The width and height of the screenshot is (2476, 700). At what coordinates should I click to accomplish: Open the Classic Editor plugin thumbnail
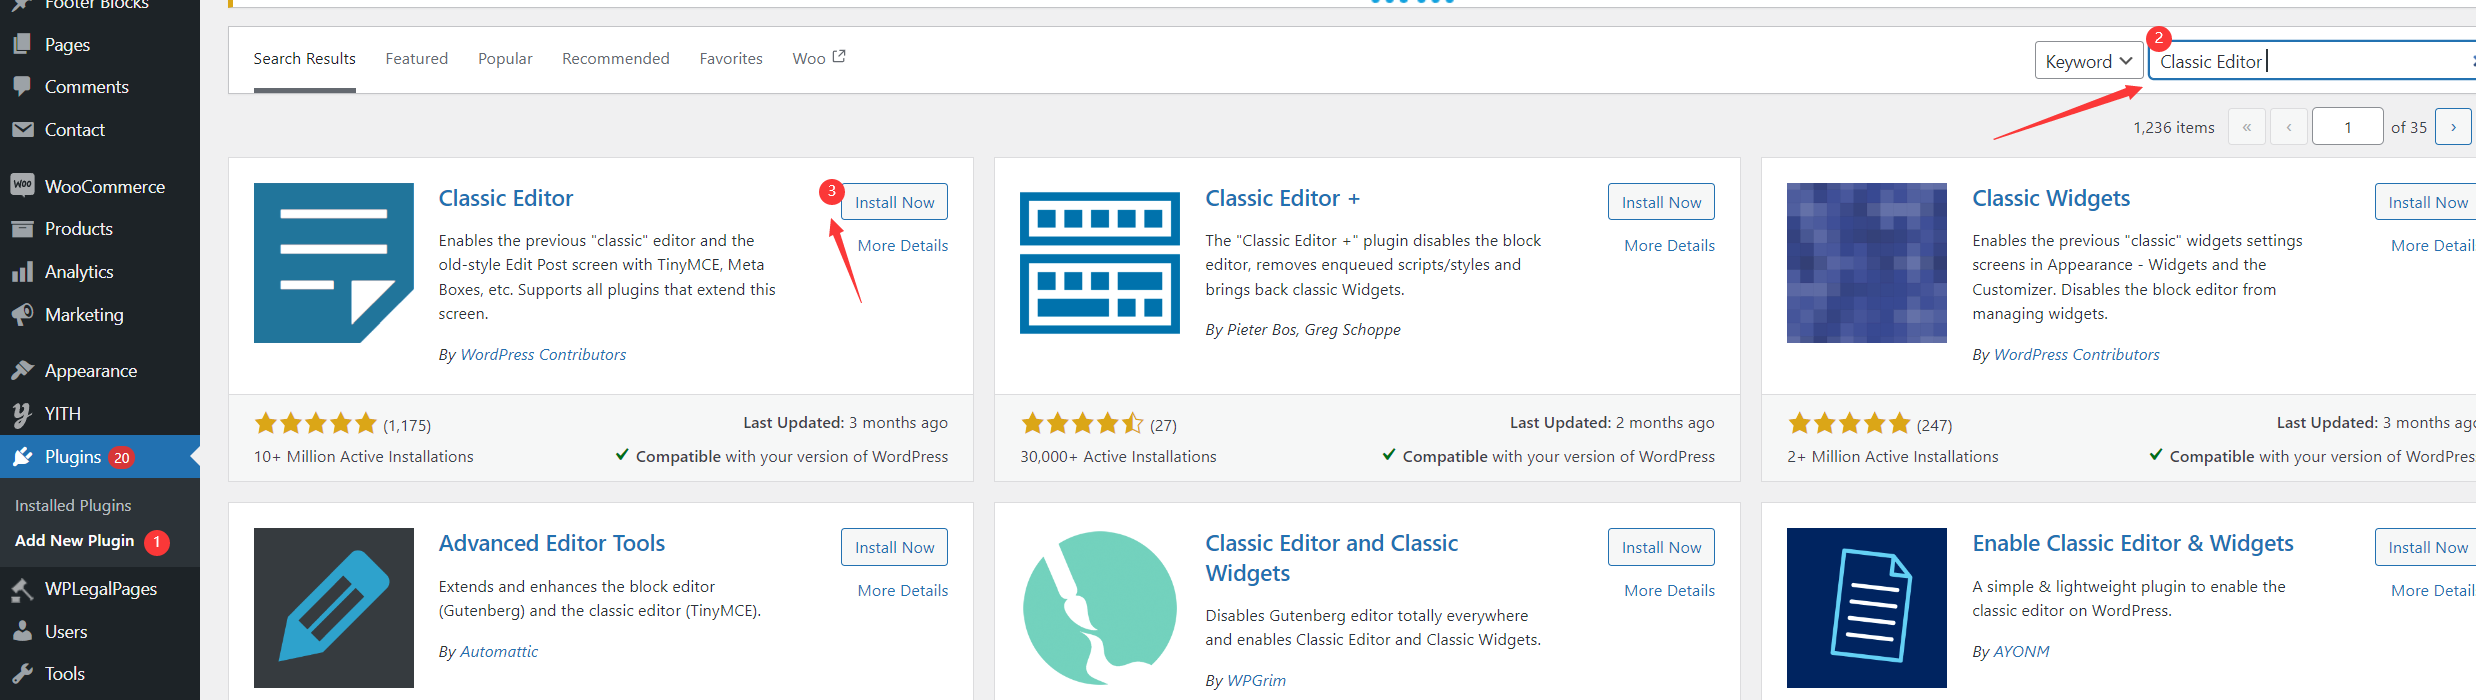[333, 263]
